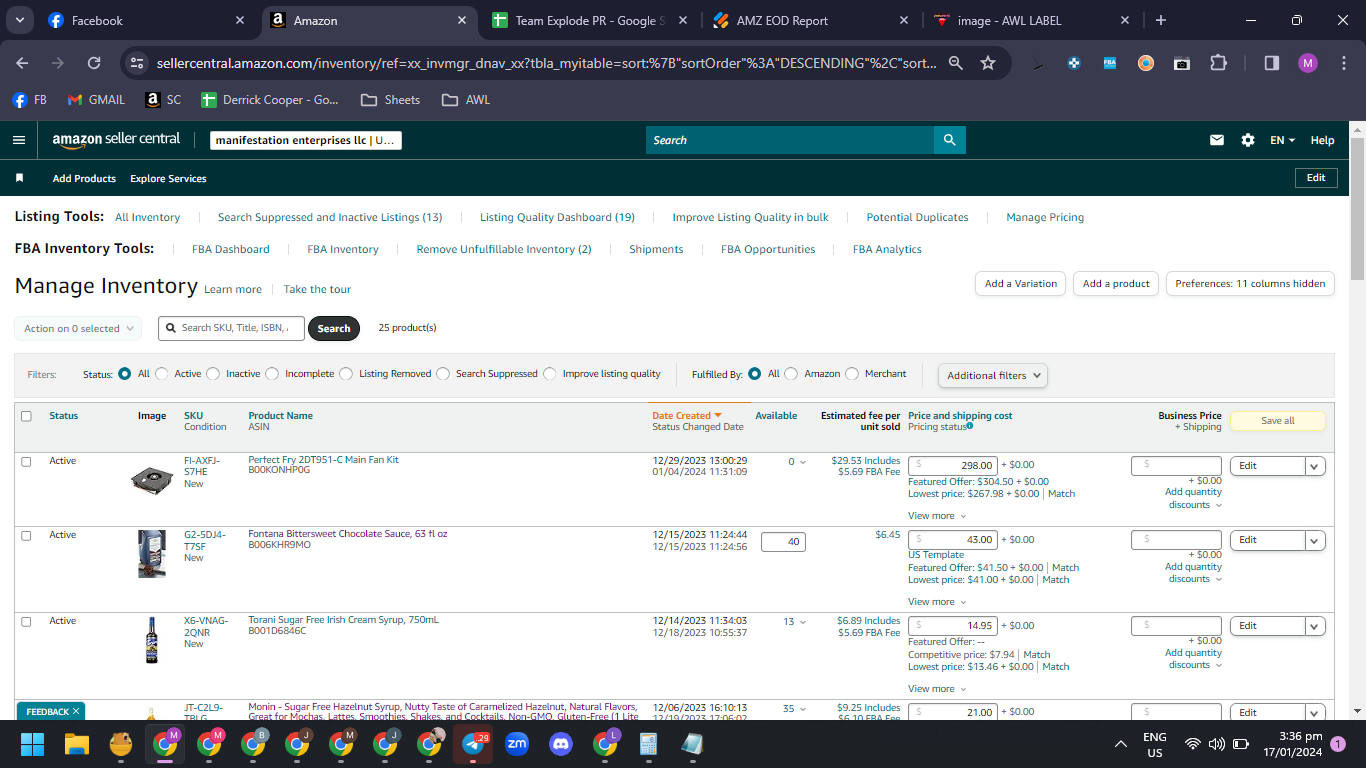Open the volume control in system tray
The width and height of the screenshot is (1366, 768).
1217,744
